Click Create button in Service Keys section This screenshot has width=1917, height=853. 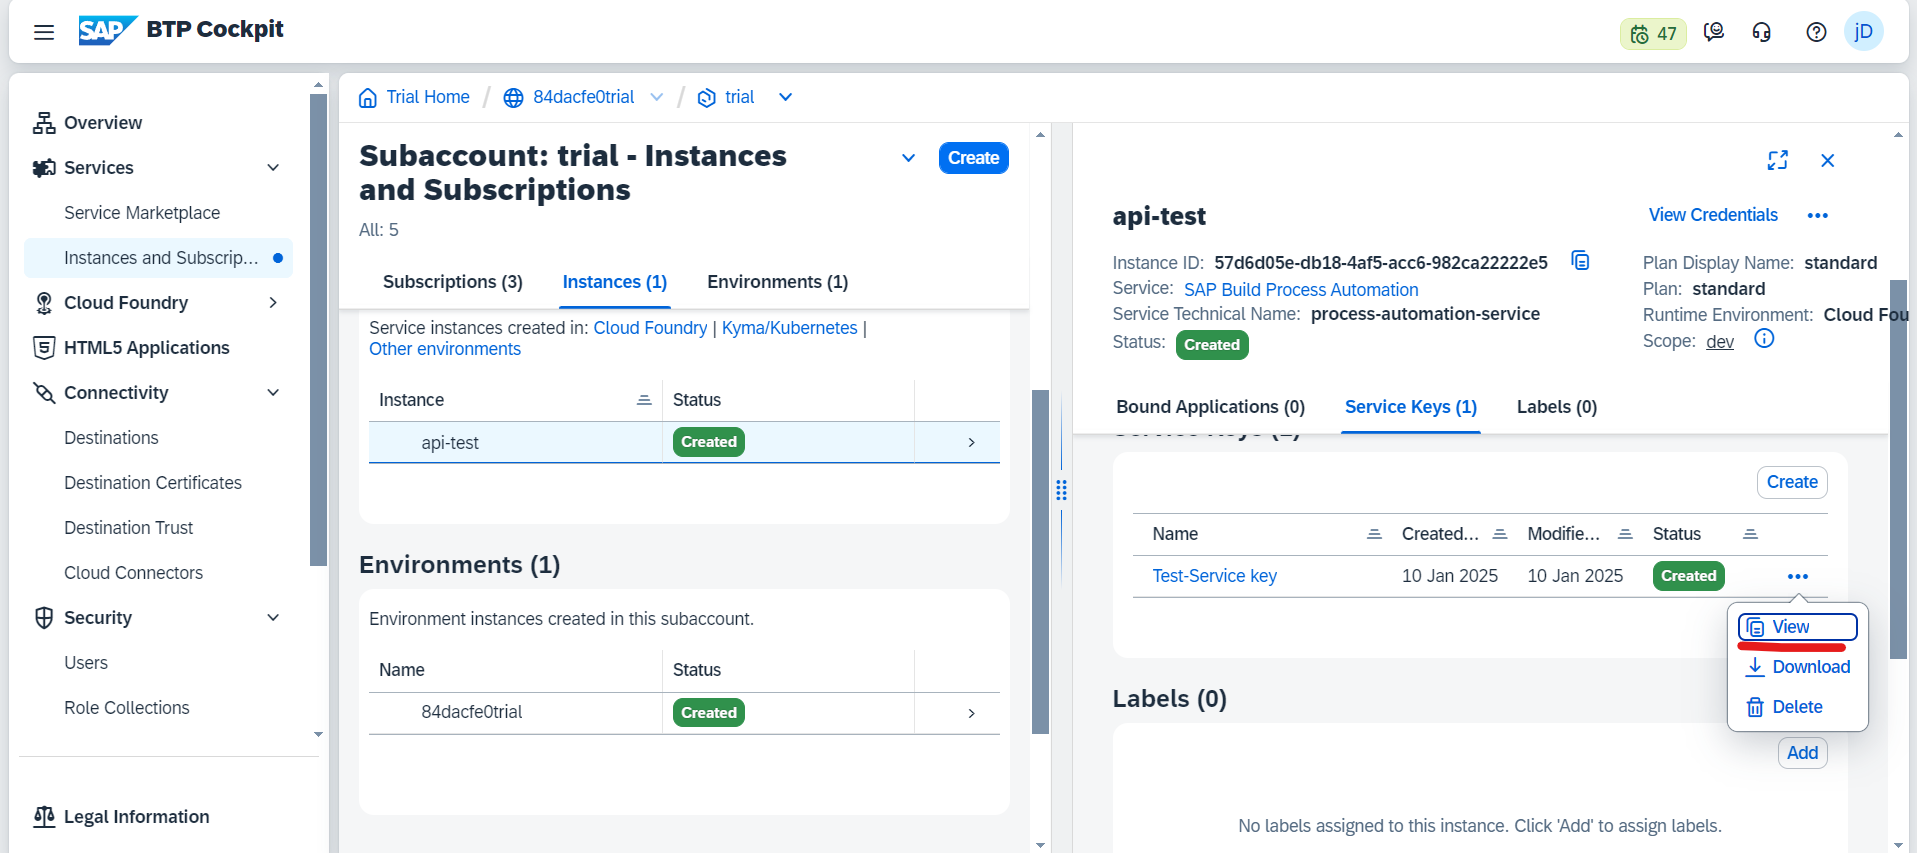point(1792,482)
